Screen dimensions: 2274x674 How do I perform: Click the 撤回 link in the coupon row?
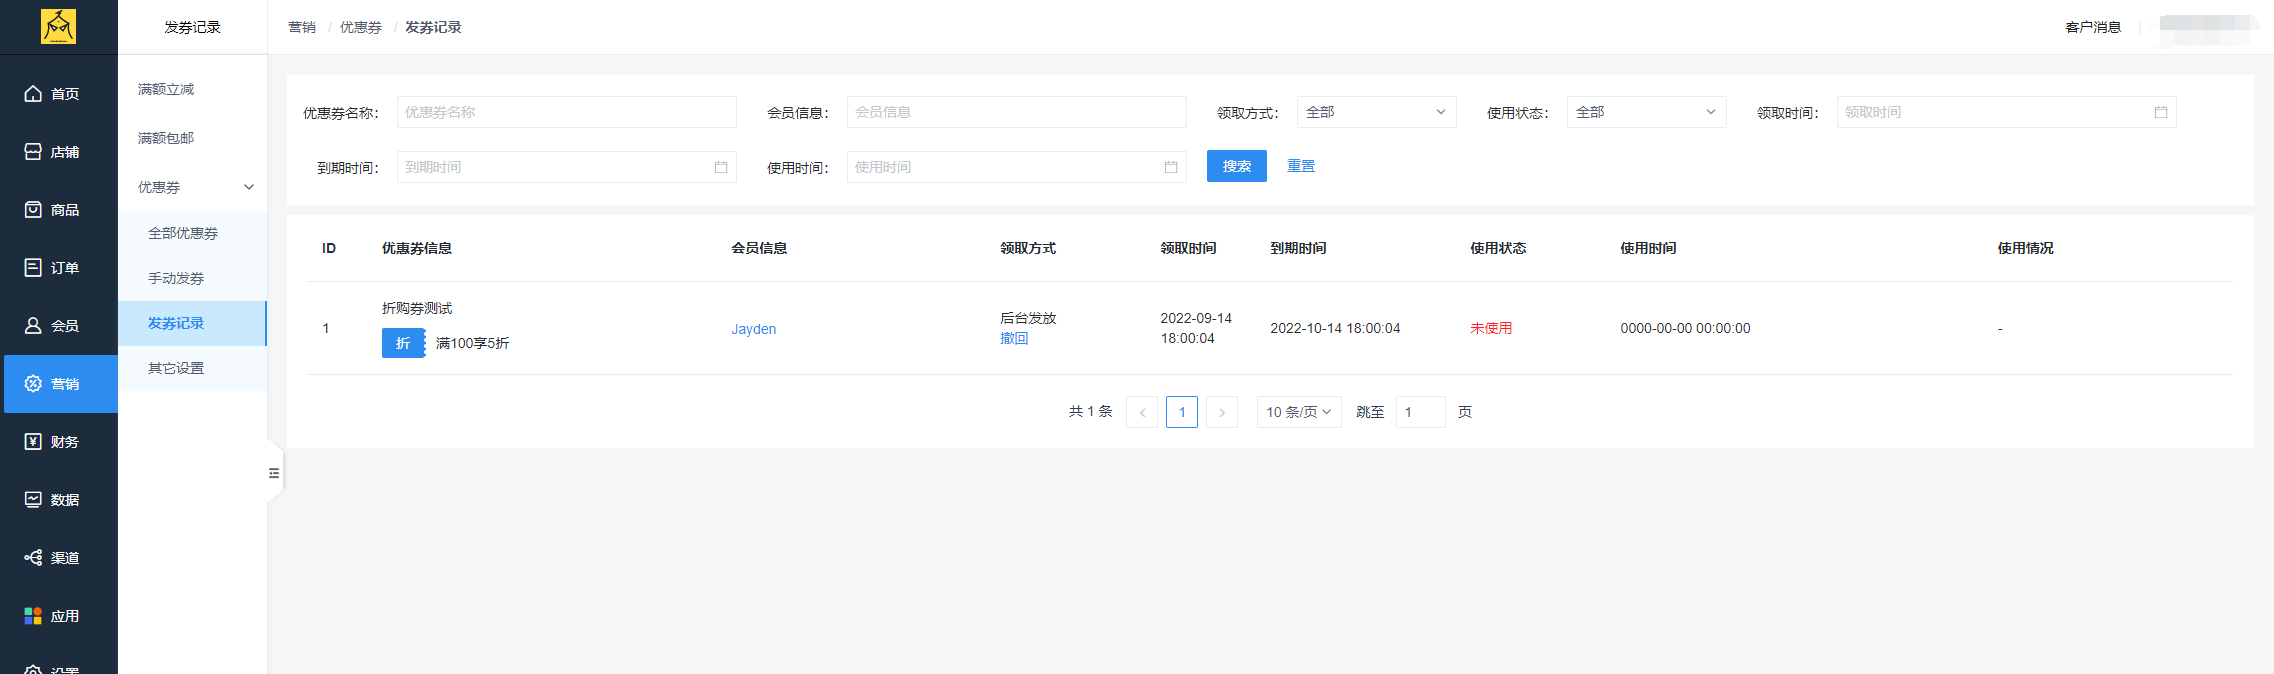tap(1014, 339)
